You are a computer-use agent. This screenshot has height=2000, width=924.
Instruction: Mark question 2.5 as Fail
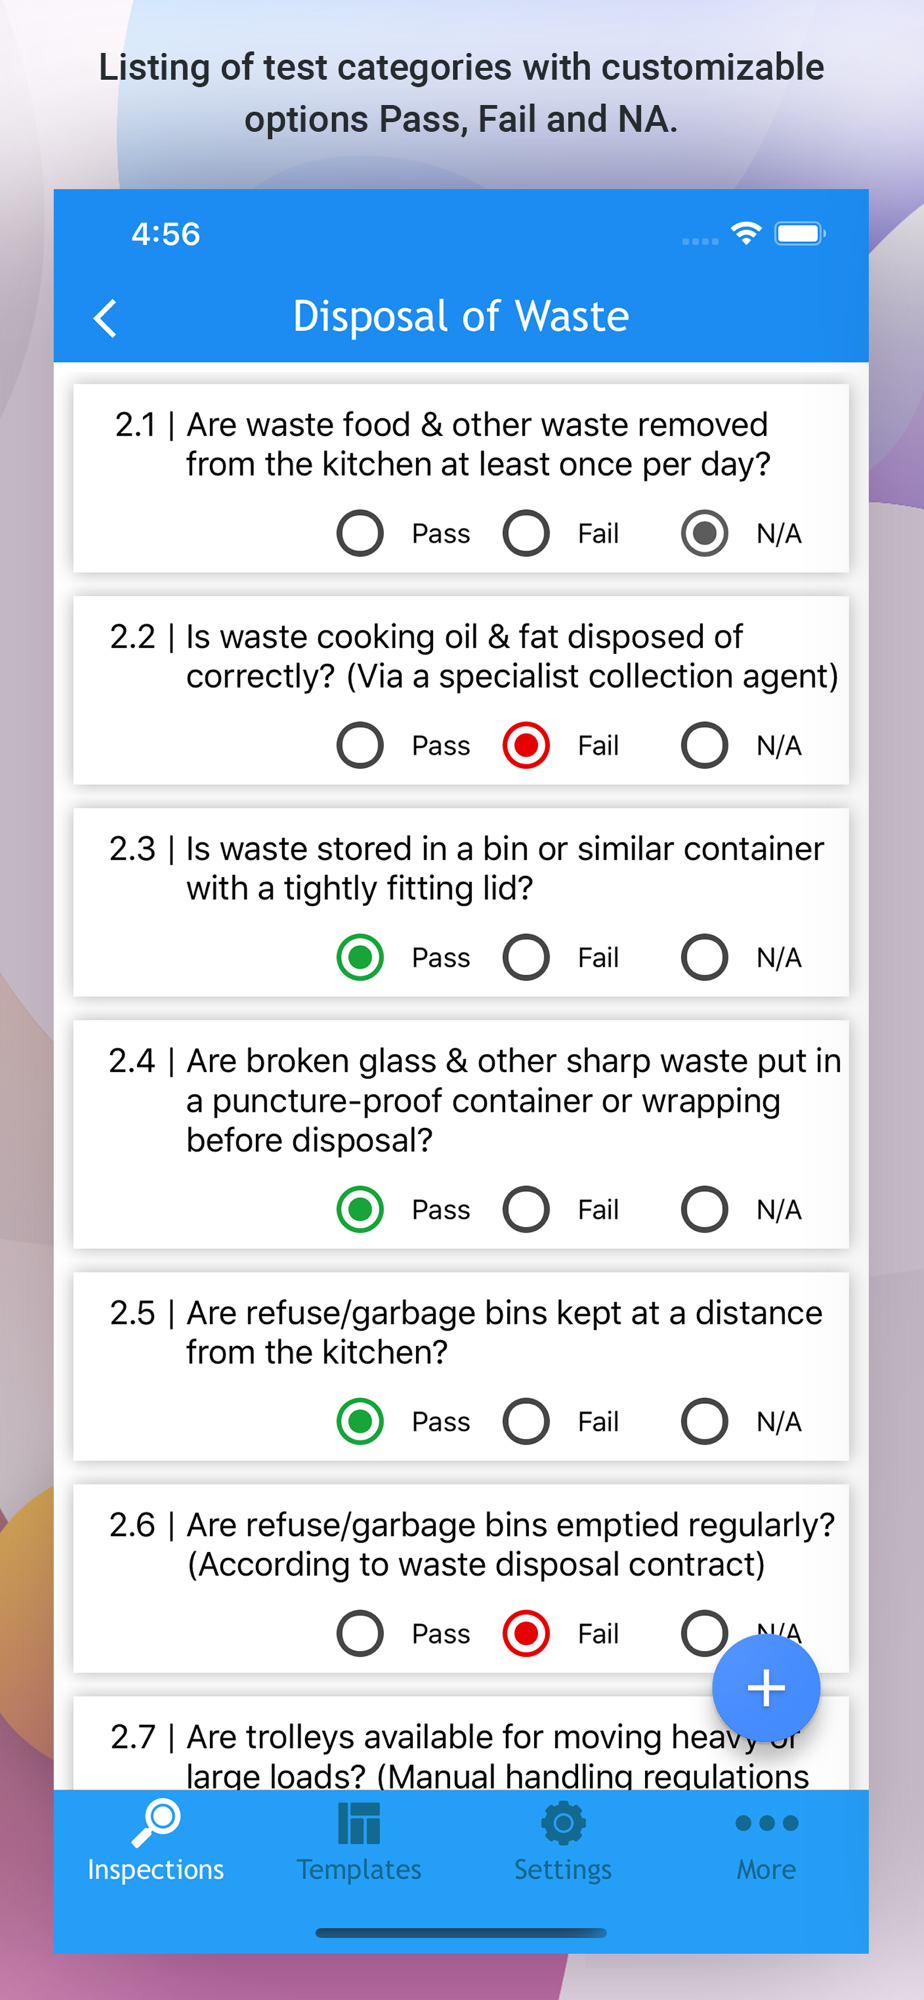pyautogui.click(x=526, y=1421)
